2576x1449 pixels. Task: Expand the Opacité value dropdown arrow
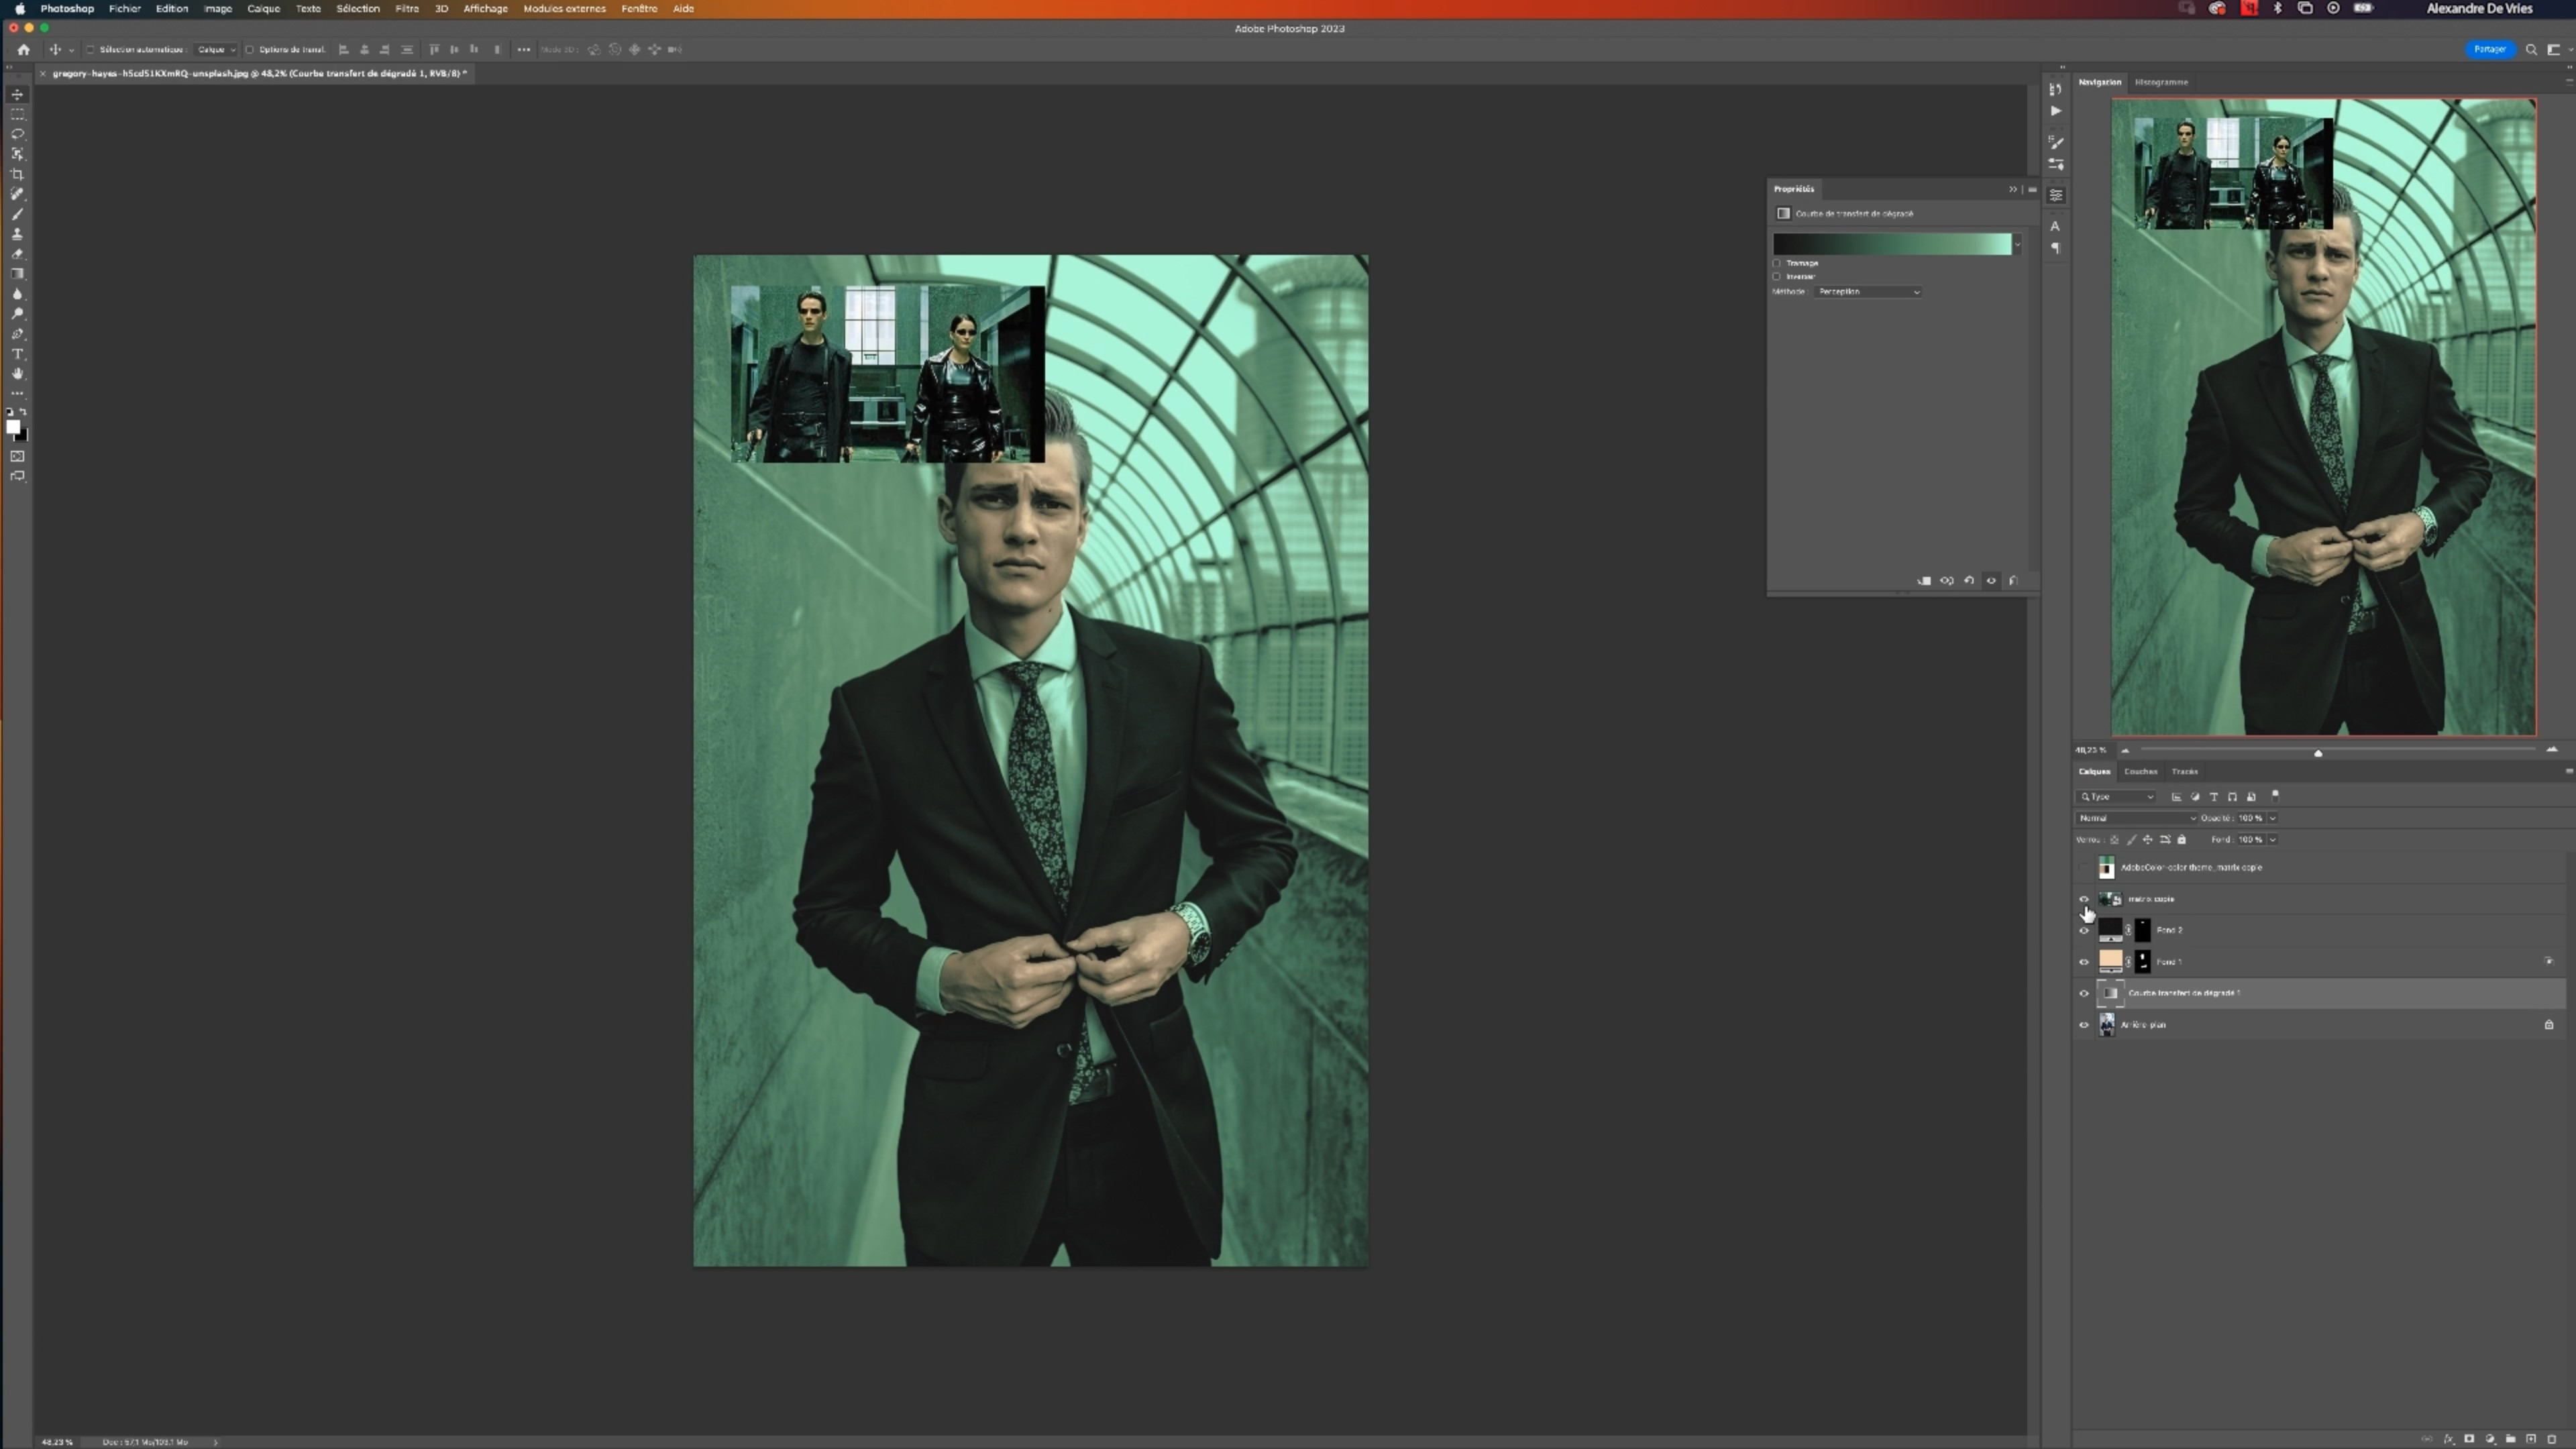(2272, 818)
